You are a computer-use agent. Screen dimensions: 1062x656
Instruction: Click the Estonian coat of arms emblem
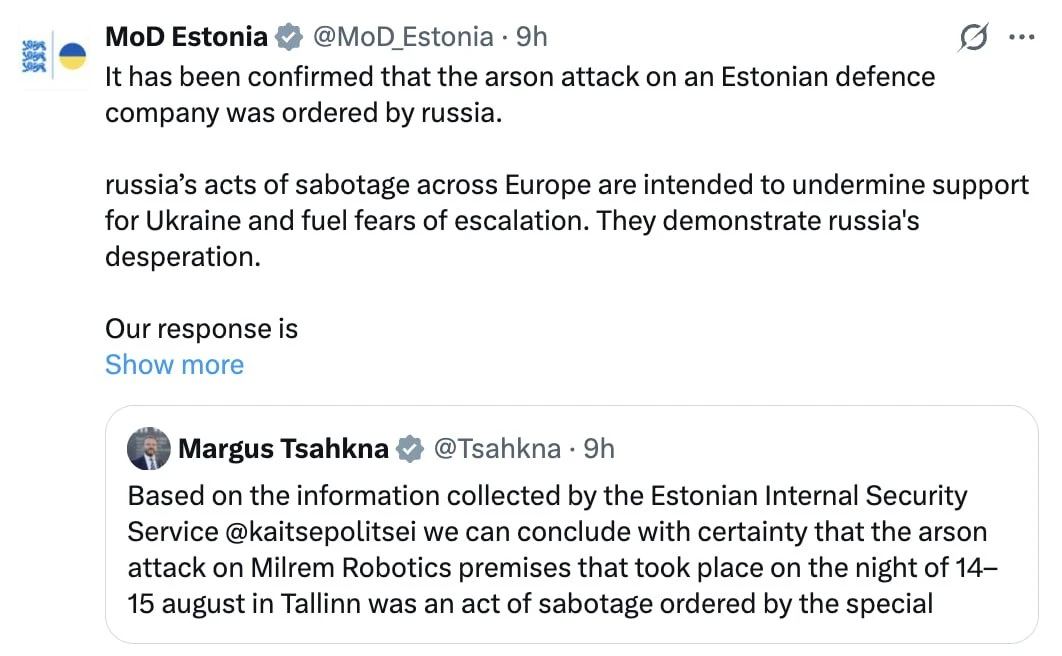click(x=34, y=57)
